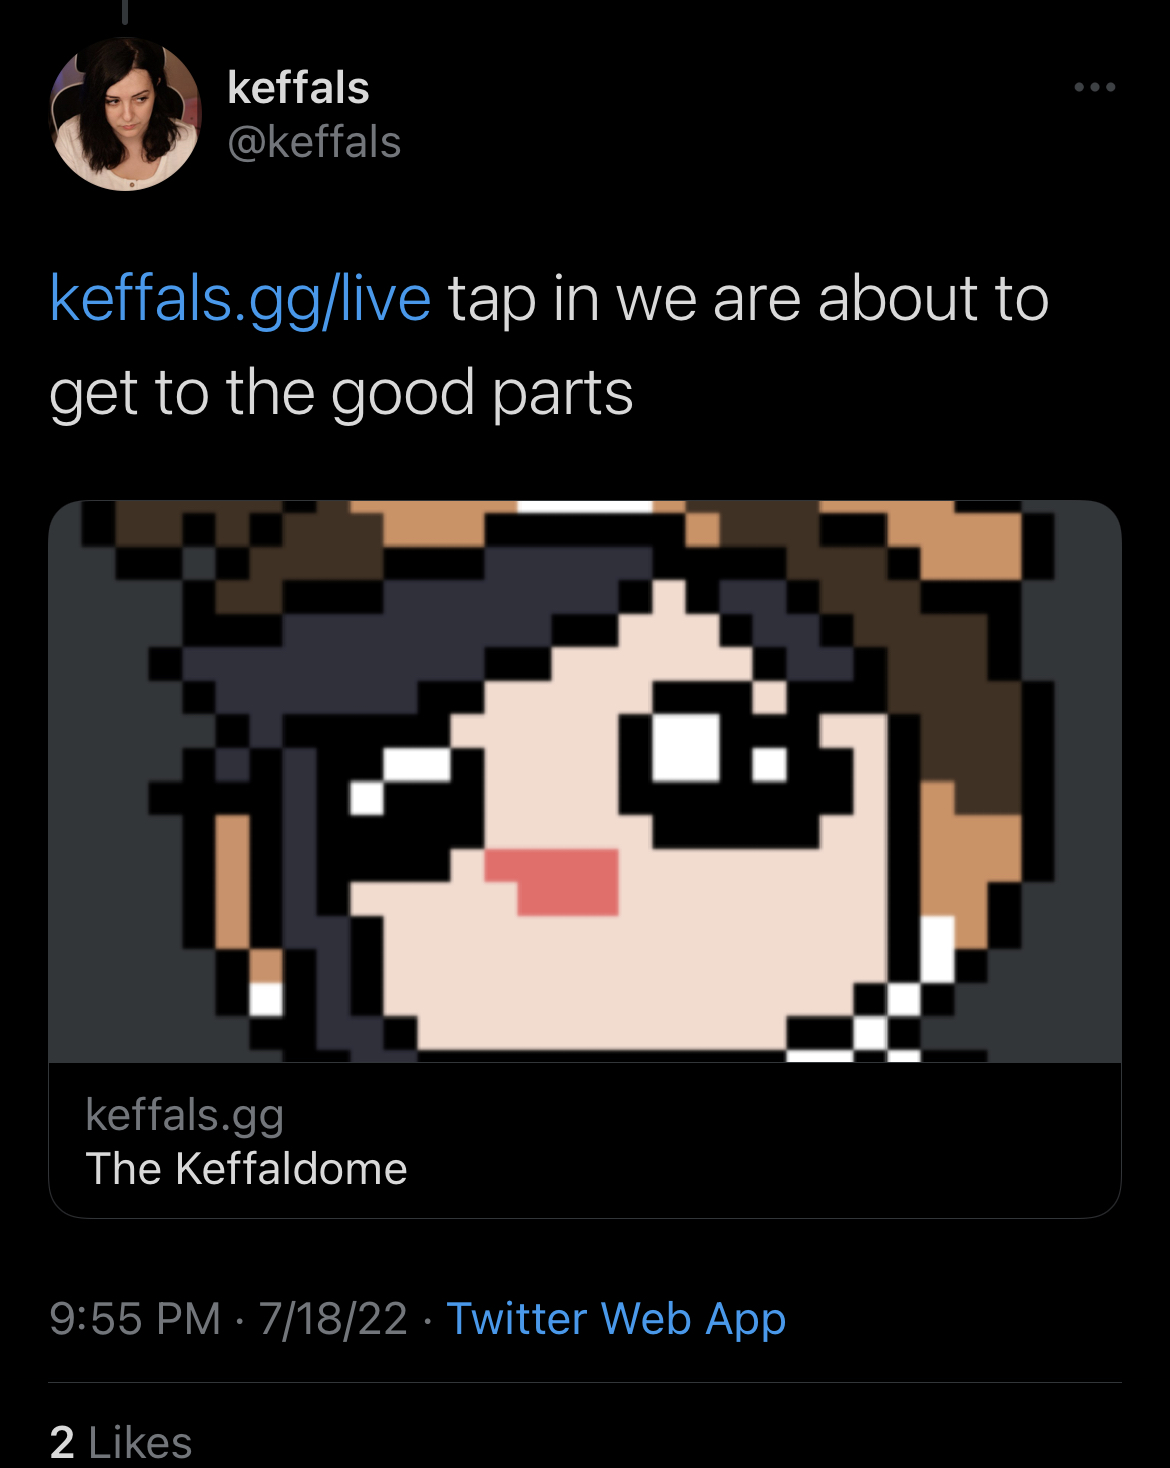This screenshot has height=1468, width=1170.
Task: Tap the "get to the good parts" text
Action: coord(341,393)
